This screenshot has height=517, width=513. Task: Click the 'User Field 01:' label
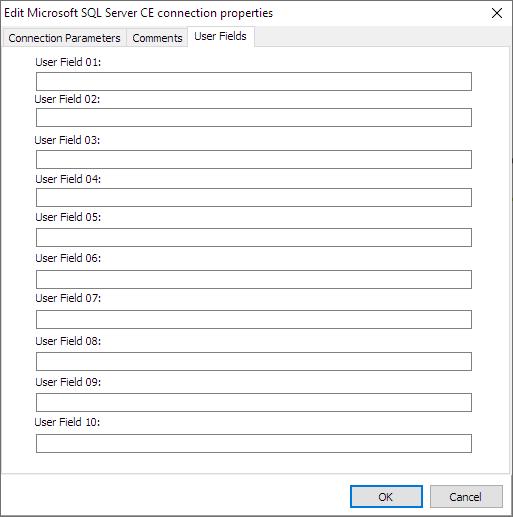(x=68, y=62)
